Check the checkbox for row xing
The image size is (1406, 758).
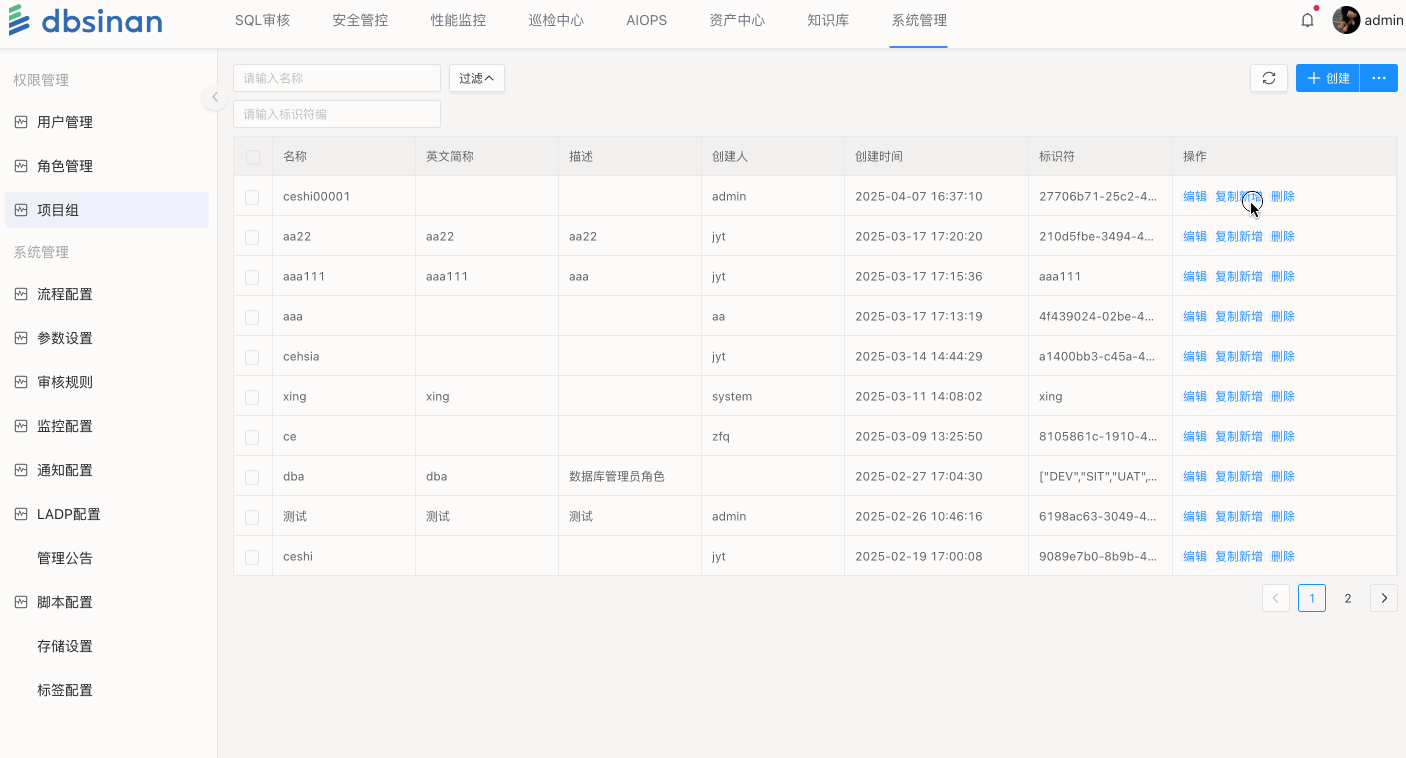pyautogui.click(x=252, y=397)
